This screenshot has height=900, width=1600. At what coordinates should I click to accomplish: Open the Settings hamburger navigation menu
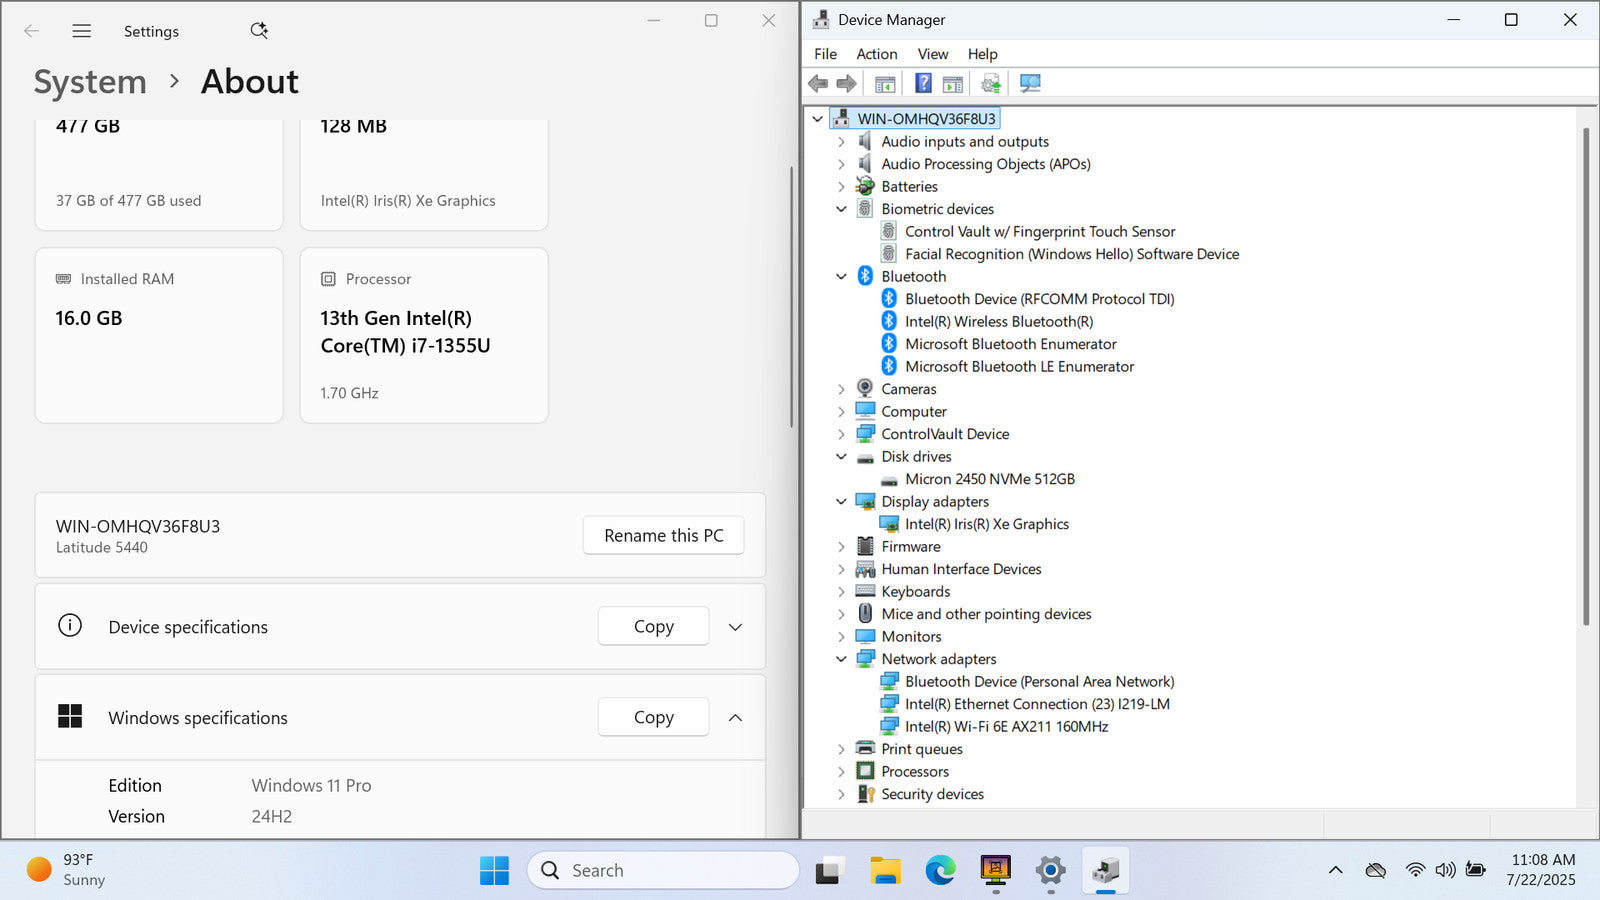(82, 31)
